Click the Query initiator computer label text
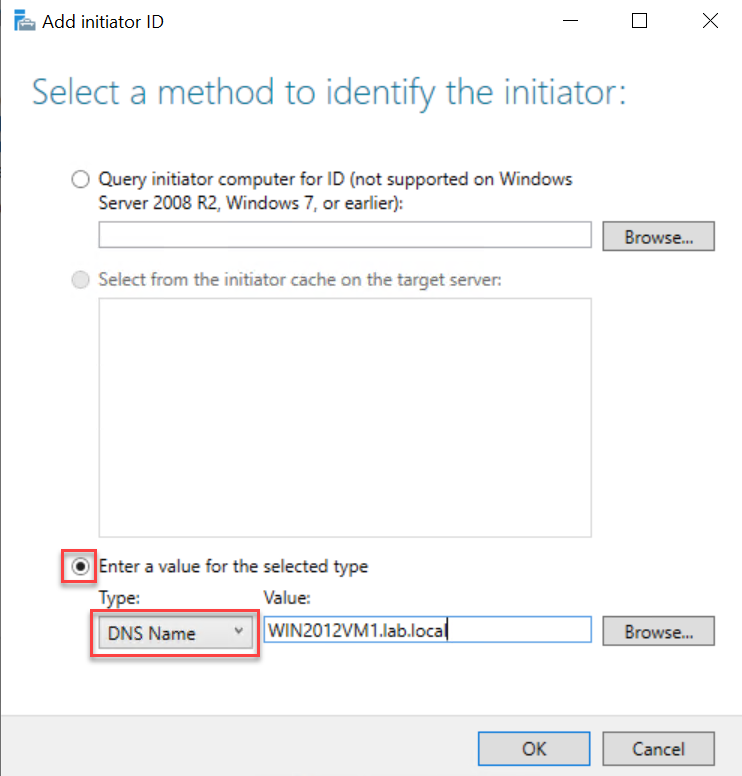This screenshot has height=776, width=742. 335,191
